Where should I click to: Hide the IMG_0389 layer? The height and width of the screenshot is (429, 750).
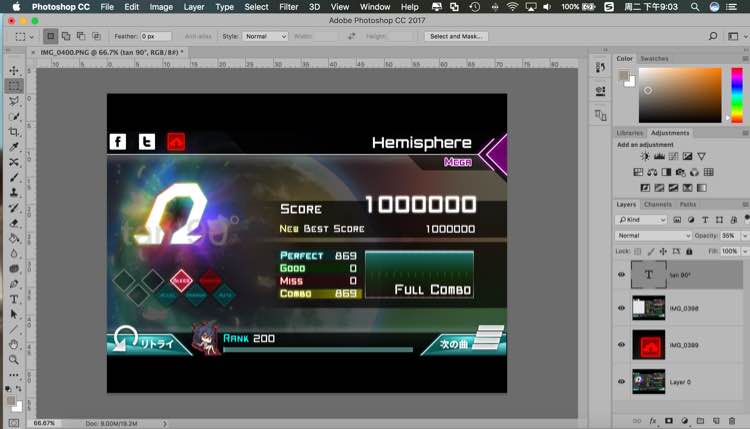tap(621, 344)
